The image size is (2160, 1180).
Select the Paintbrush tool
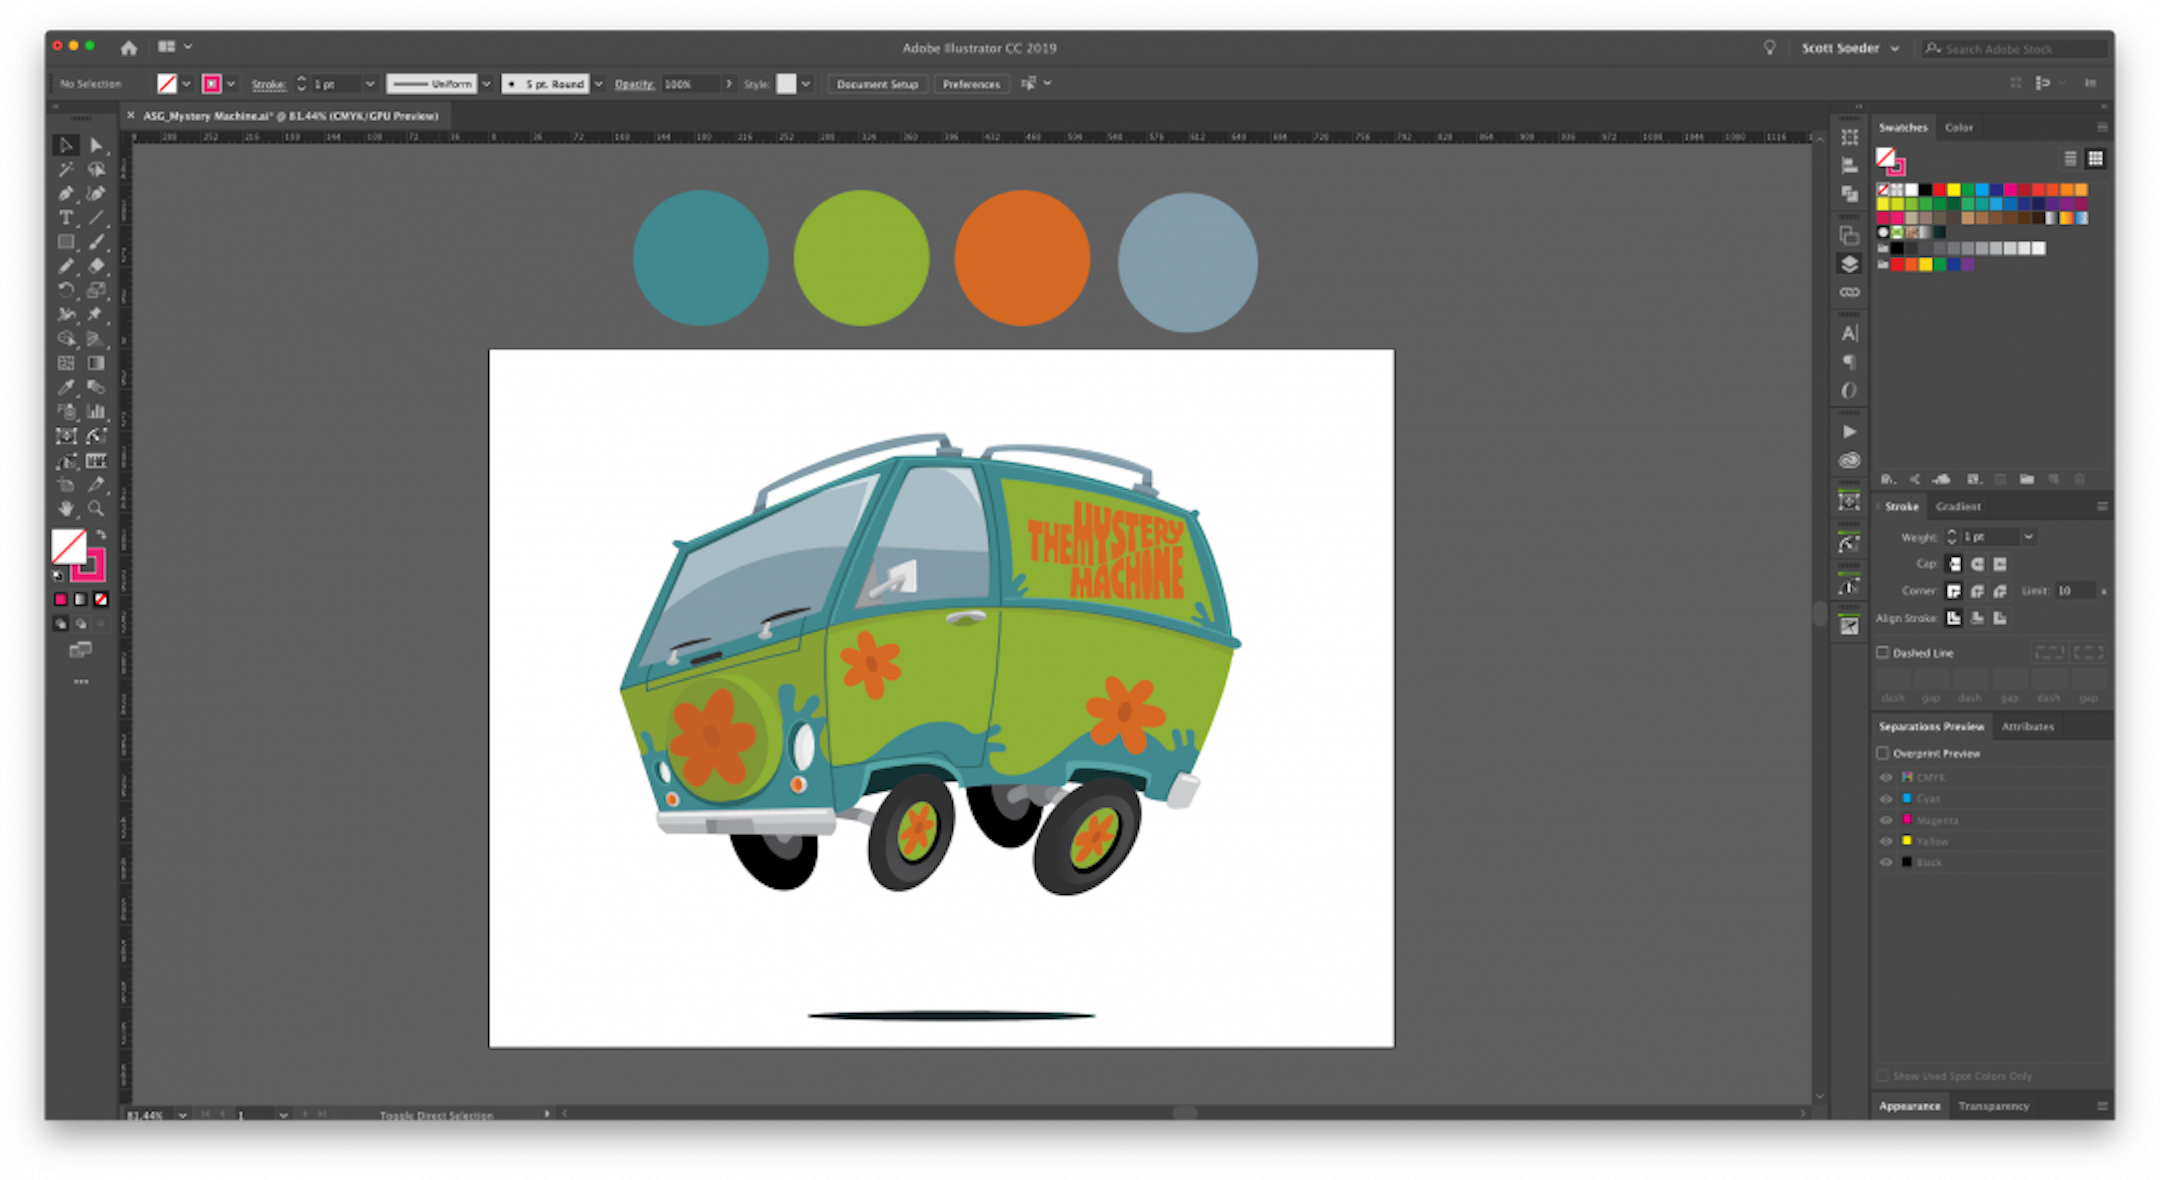tap(97, 242)
